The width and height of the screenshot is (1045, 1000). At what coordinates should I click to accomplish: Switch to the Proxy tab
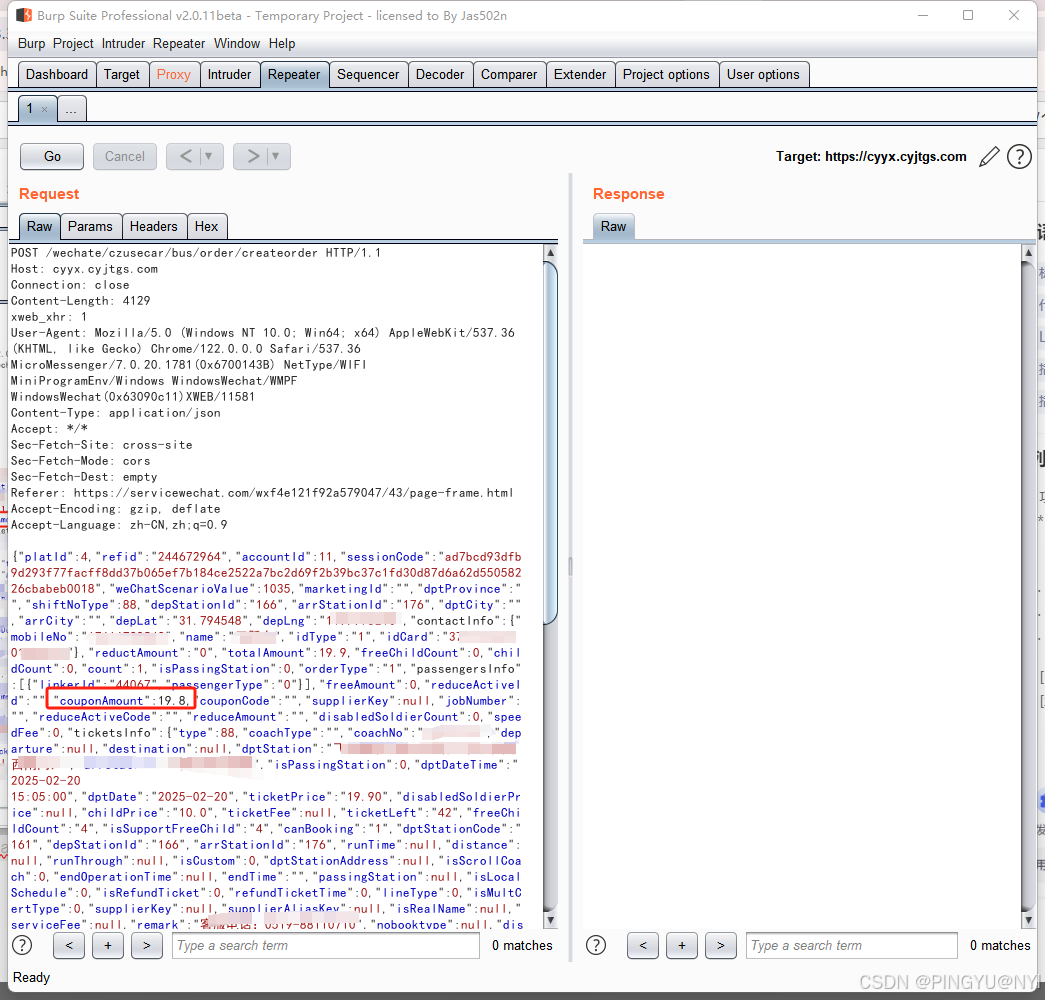tap(173, 75)
